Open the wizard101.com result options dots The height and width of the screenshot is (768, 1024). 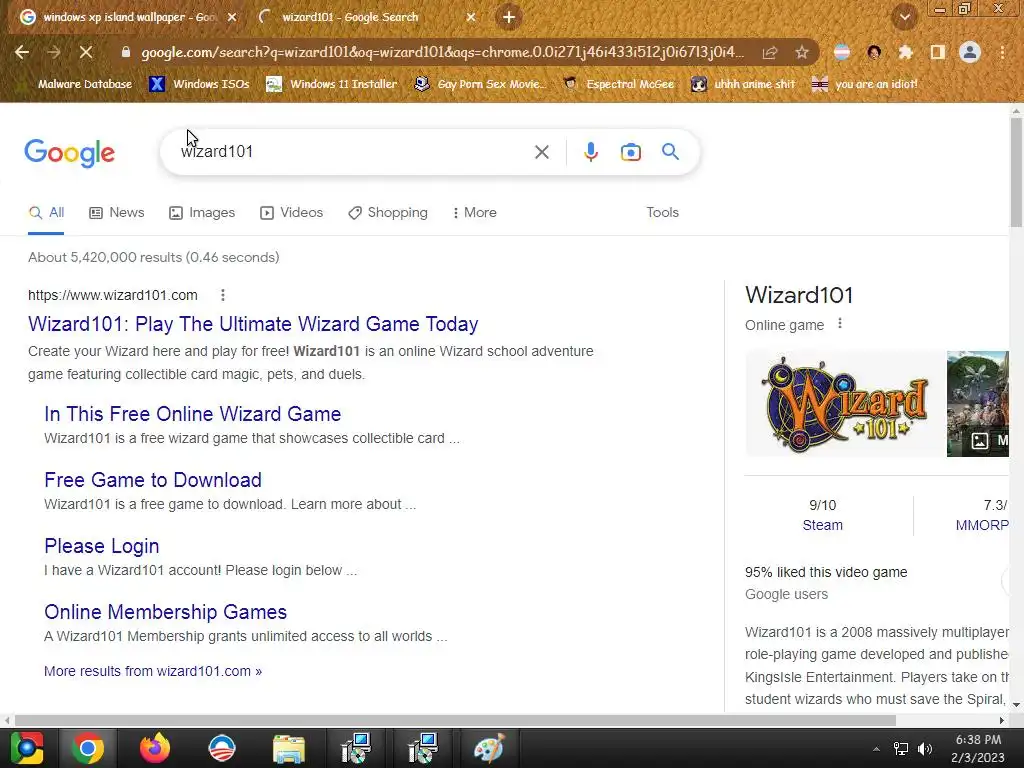point(223,295)
